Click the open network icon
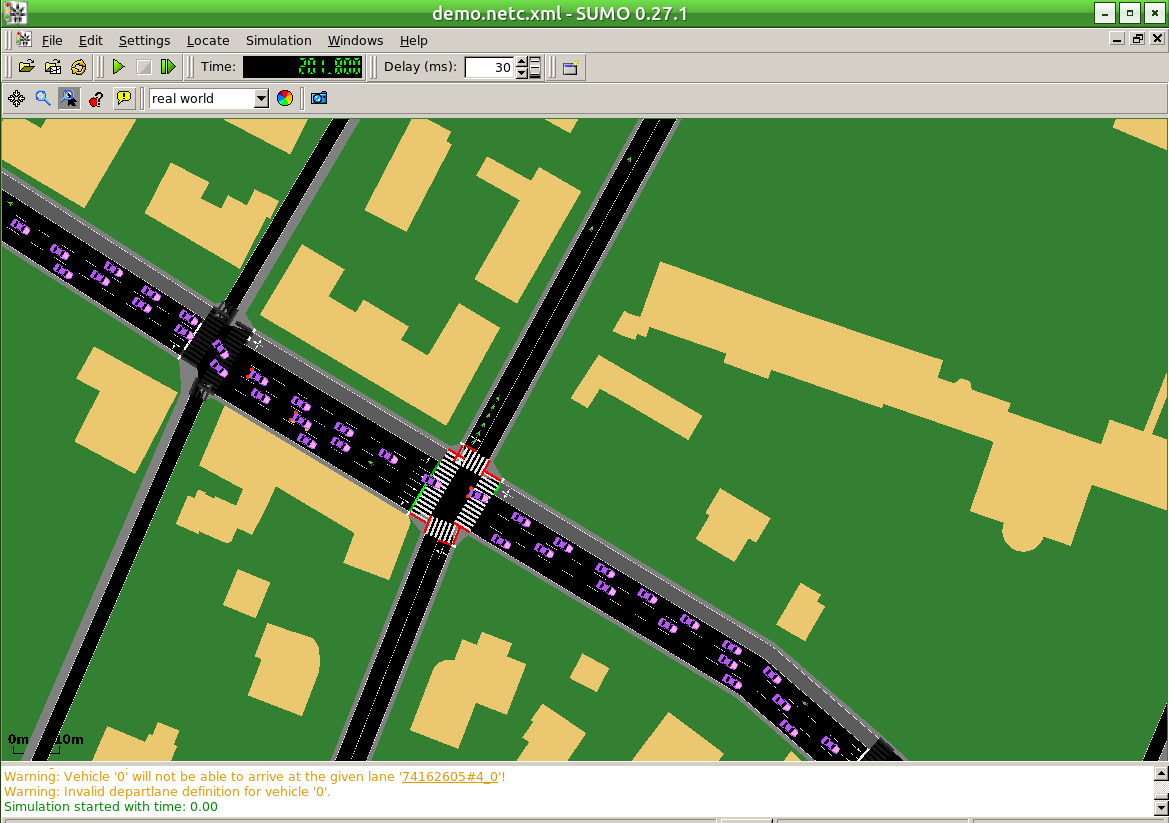This screenshot has height=823, width=1169. click(53, 67)
